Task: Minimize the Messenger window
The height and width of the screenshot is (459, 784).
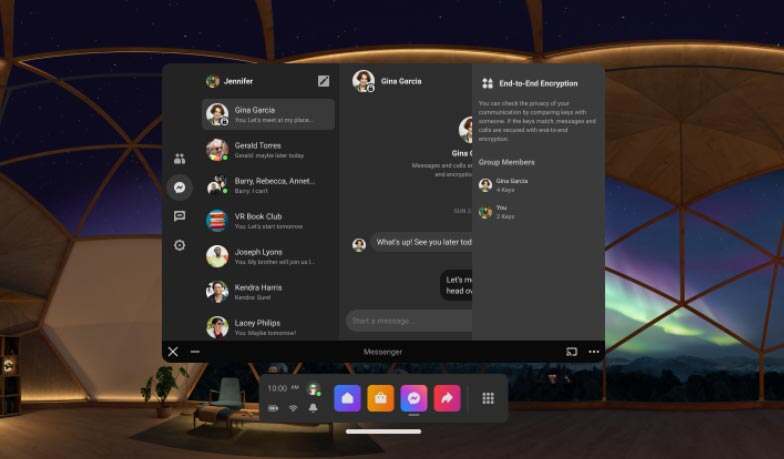Action: point(195,352)
